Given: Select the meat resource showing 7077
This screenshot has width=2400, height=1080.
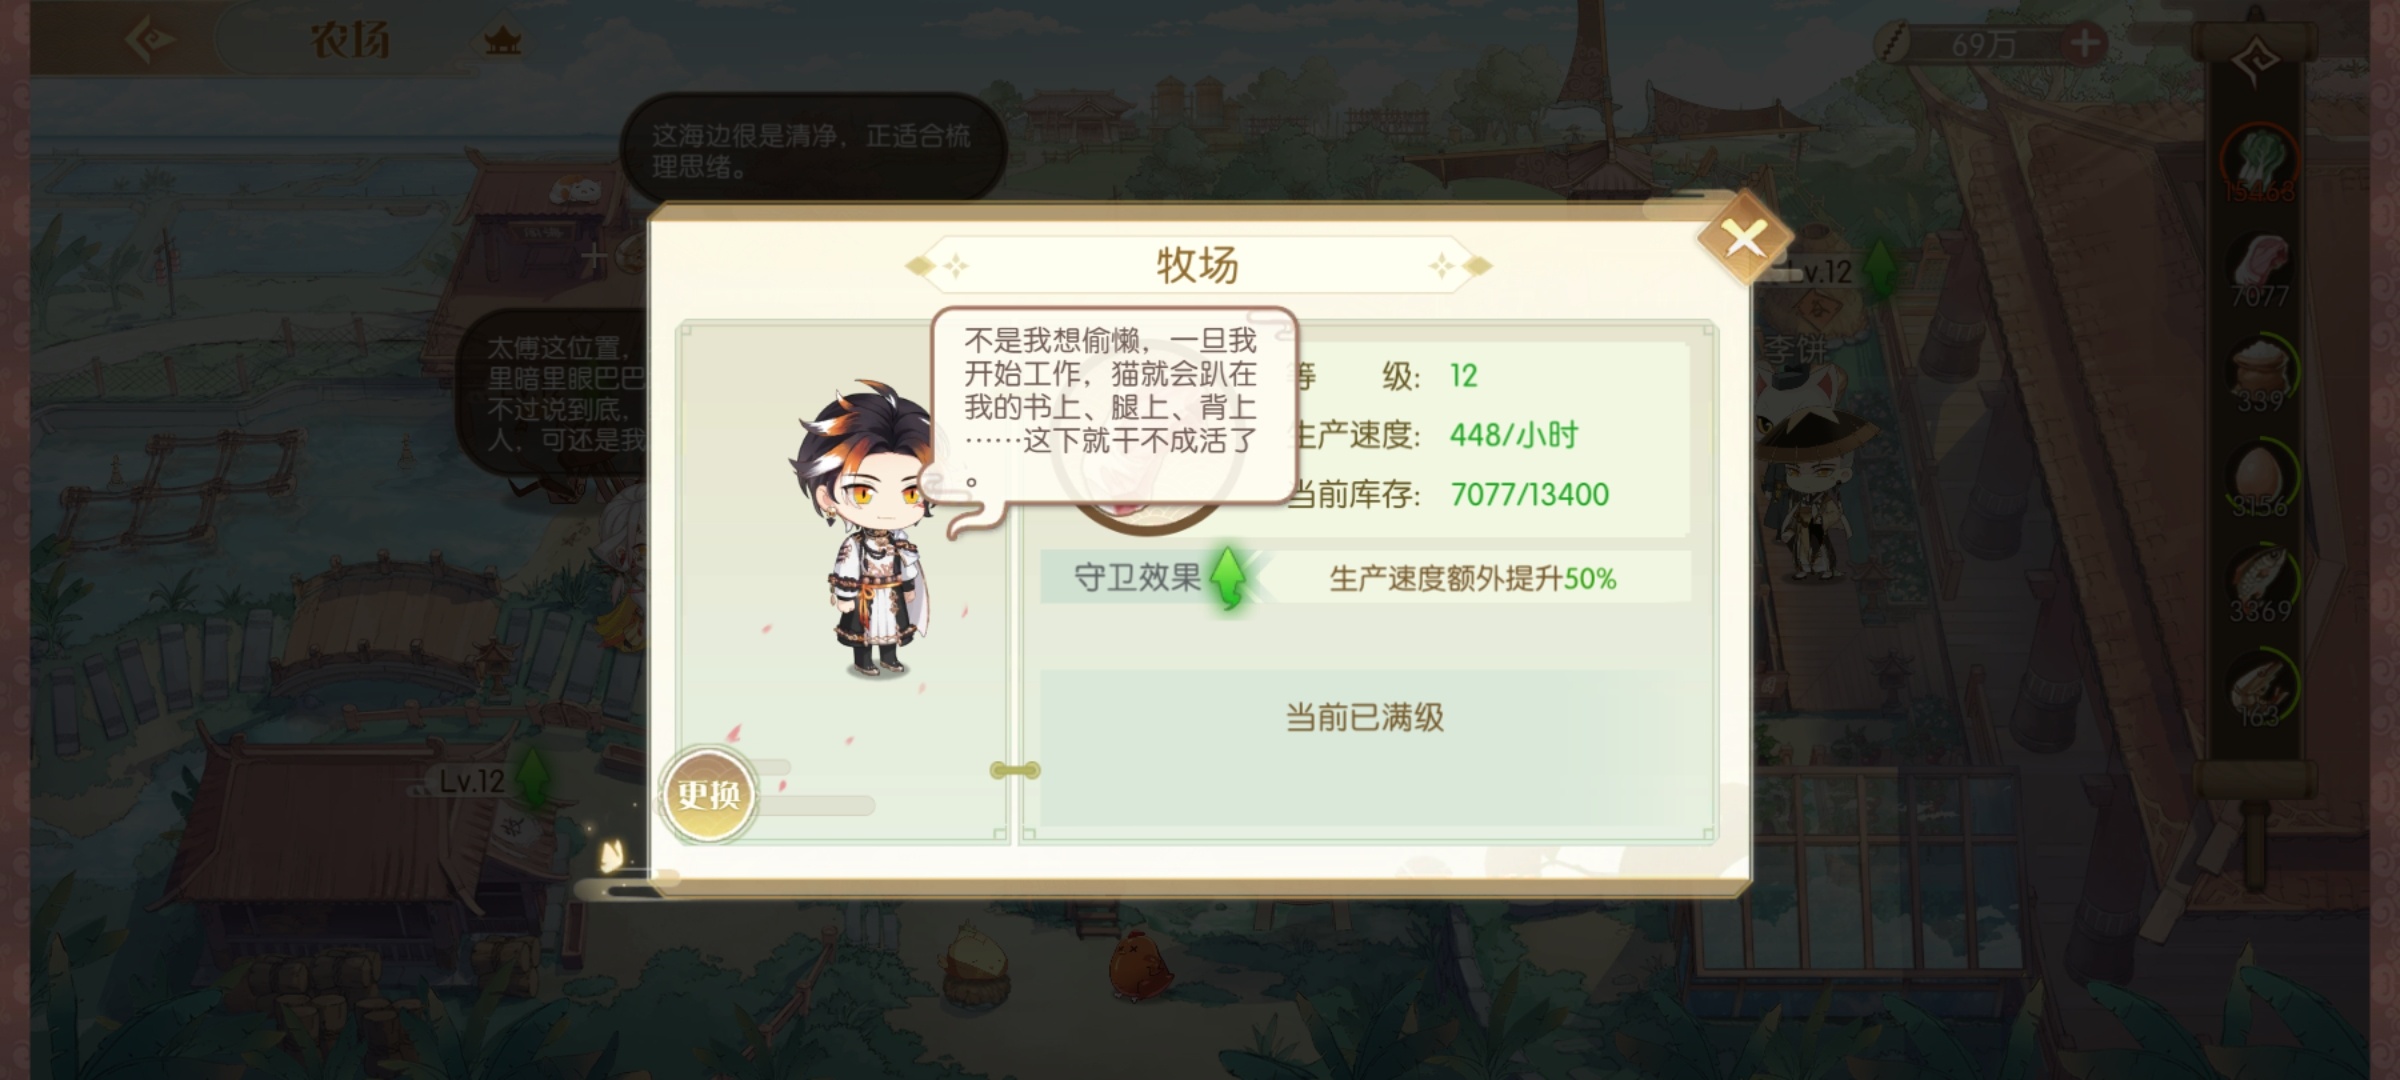Looking at the screenshot, I should tap(2261, 268).
